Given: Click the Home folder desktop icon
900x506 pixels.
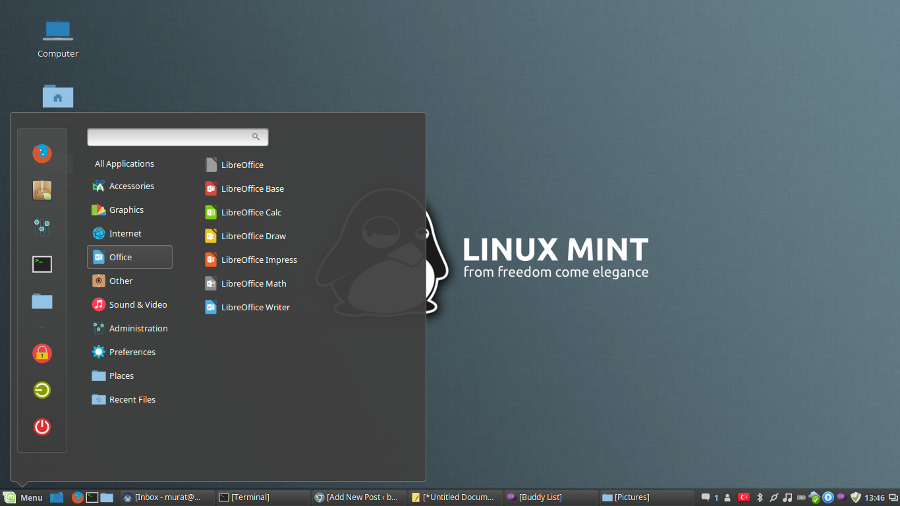Looking at the screenshot, I should 58,98.
